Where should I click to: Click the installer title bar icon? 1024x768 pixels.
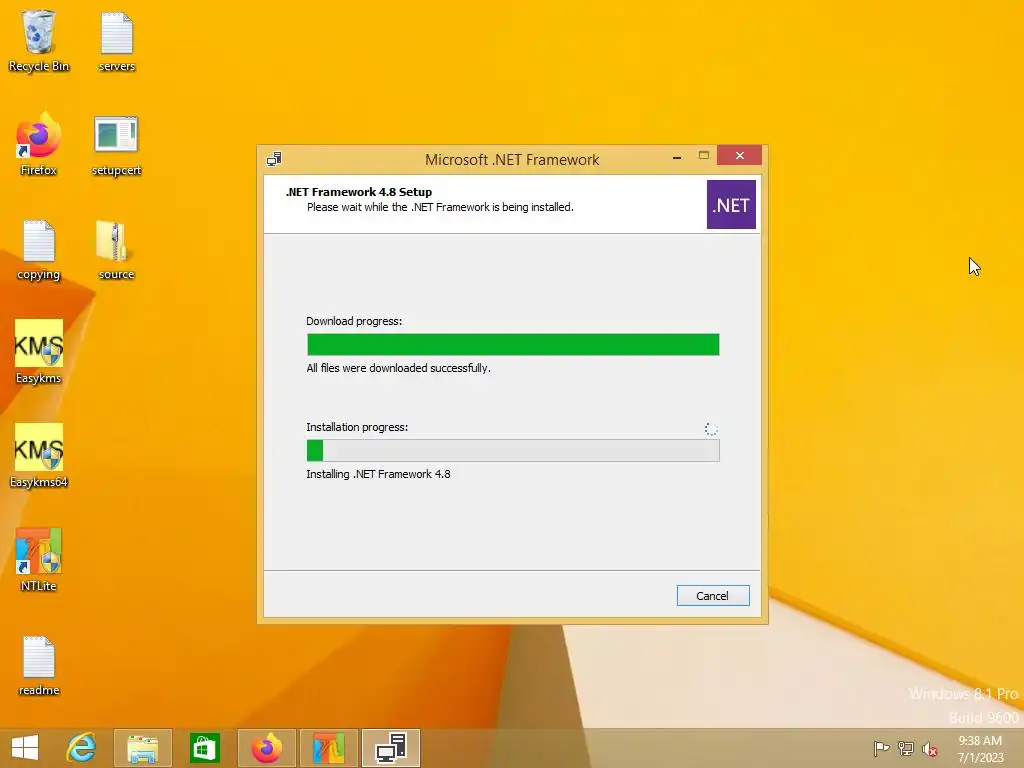pyautogui.click(x=274, y=159)
